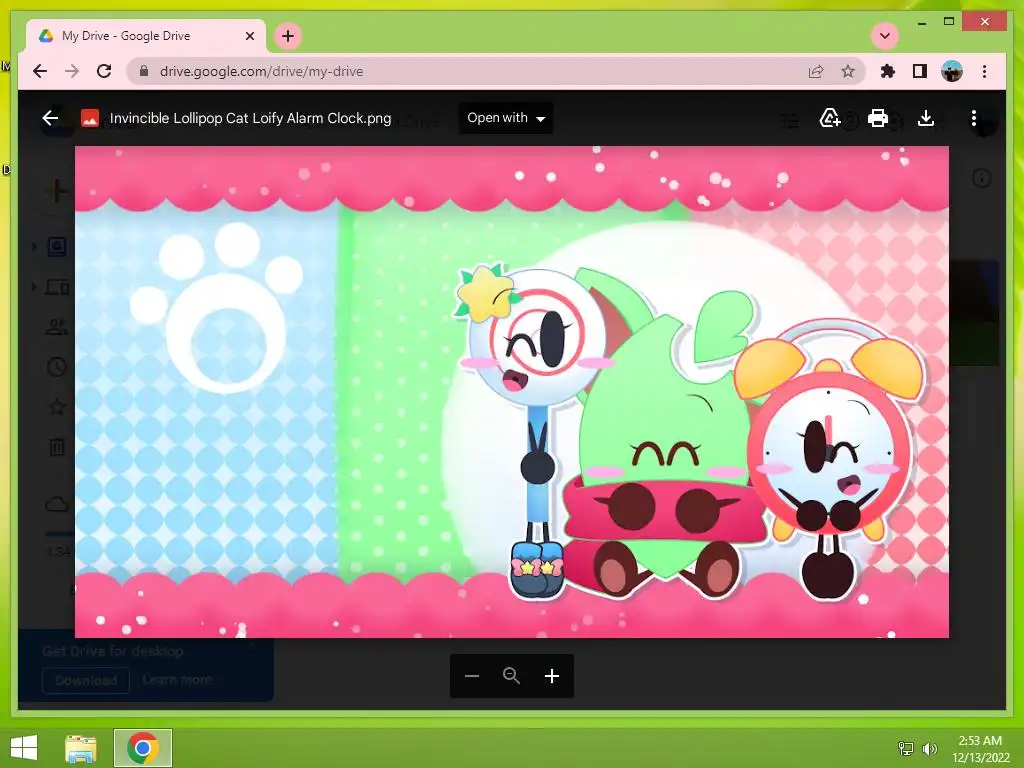This screenshot has width=1024, height=768.
Task: Click the file name Invincible Lollipop Cat text
Action: 250,118
